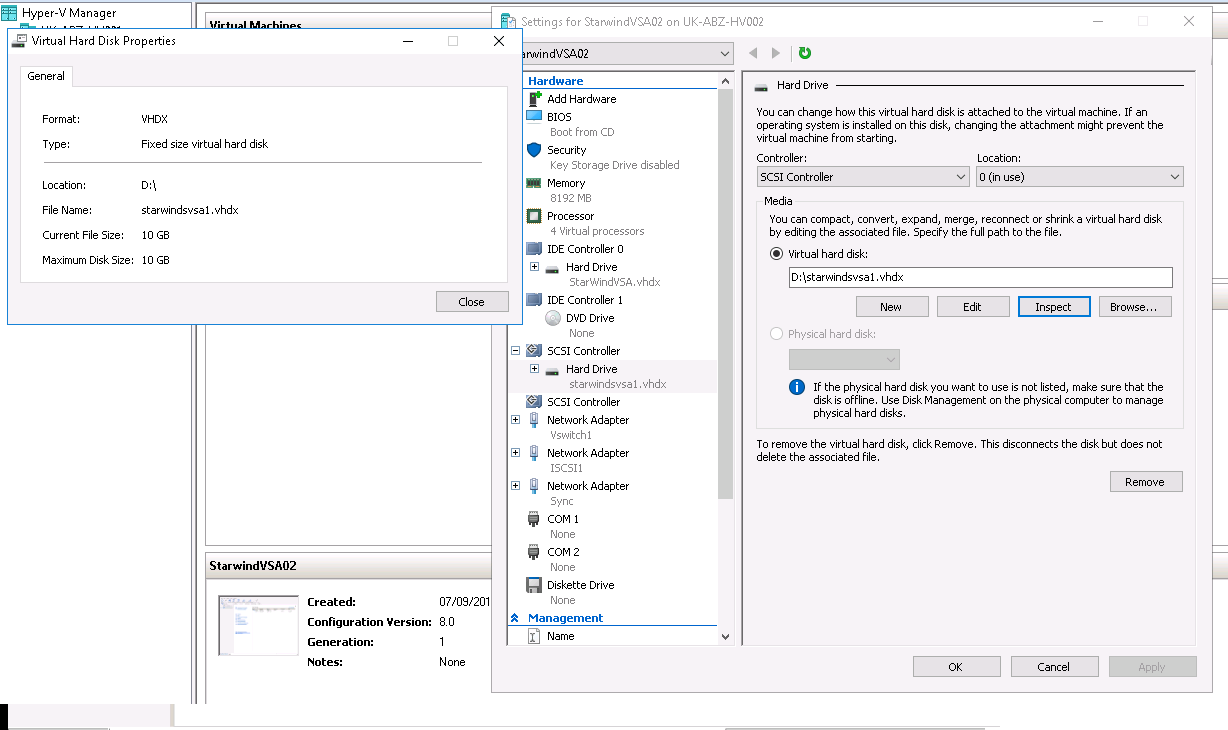Click the Remove button
Screen dimensions: 1228x730
(1146, 482)
